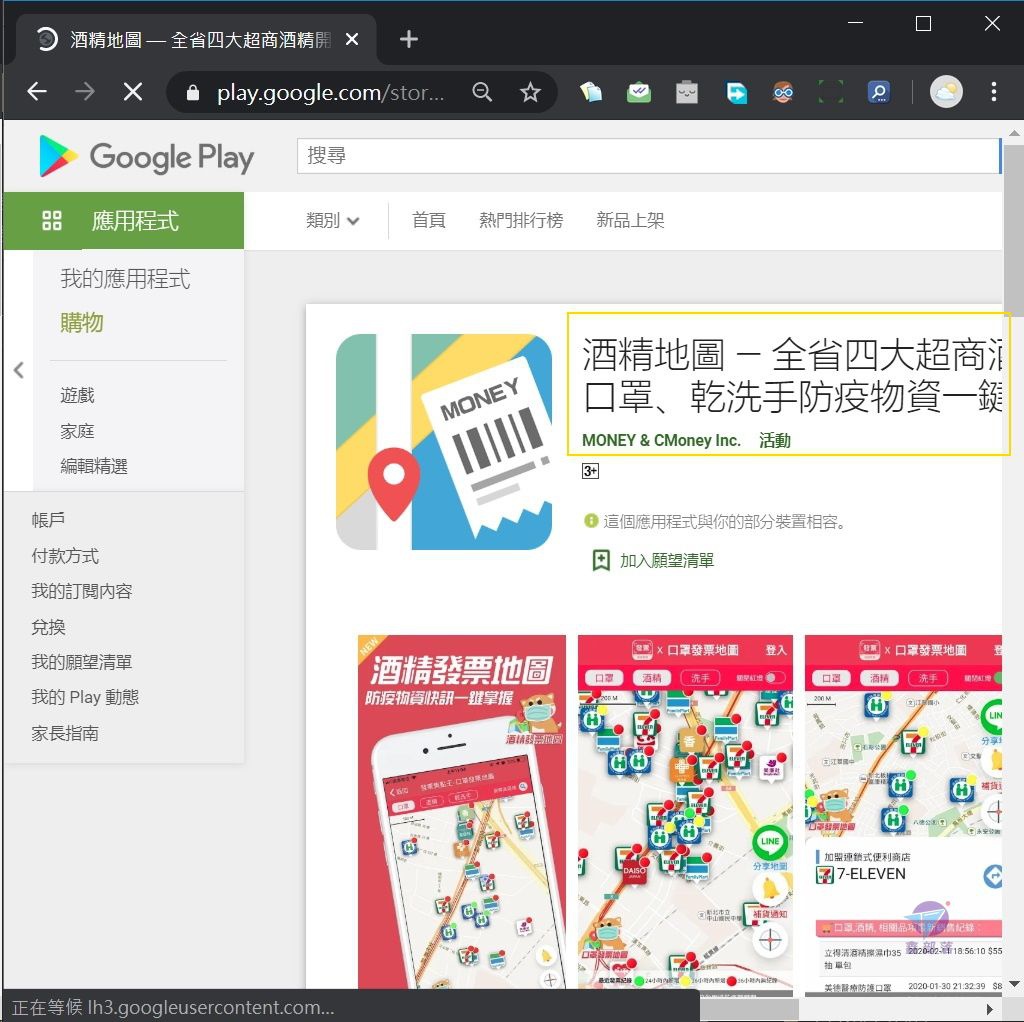
Task: Open developer MONEY & CMoney Inc. link
Action: pyautogui.click(x=661, y=440)
